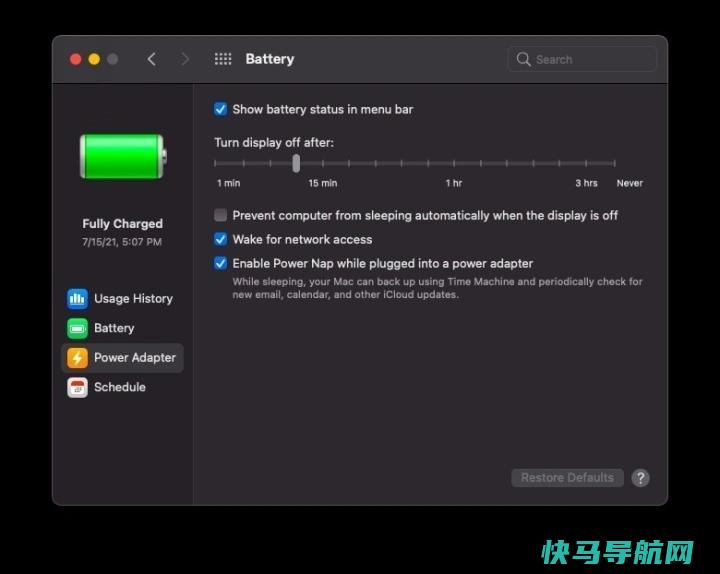
Task: Open the Schedule calendar icon
Action: tap(77, 387)
